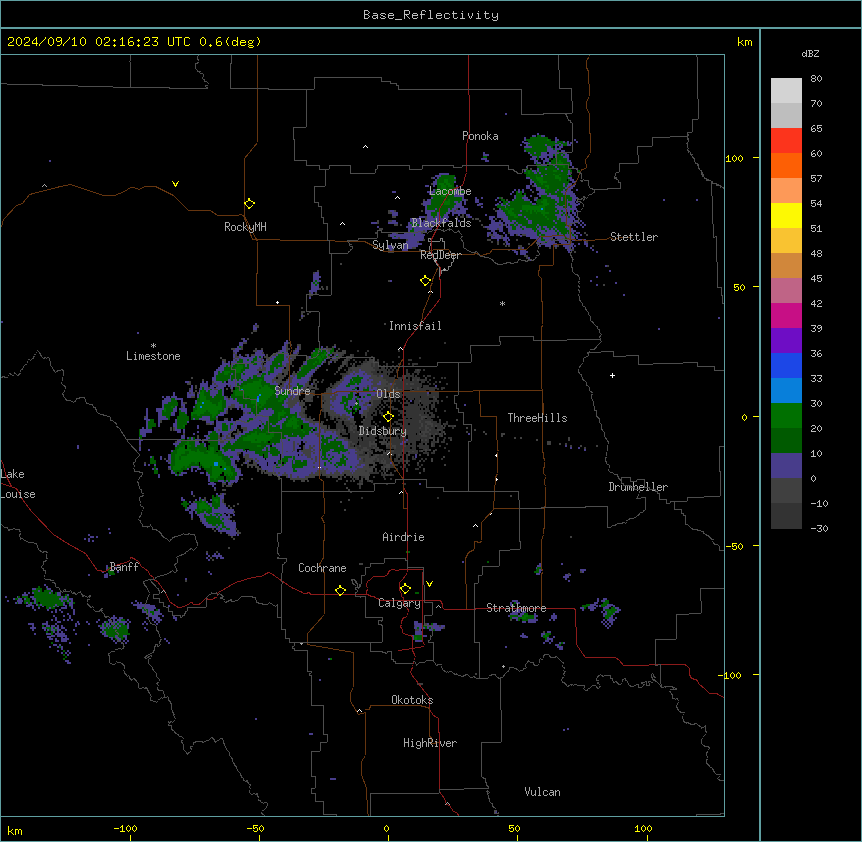The width and height of the screenshot is (862, 842).
Task: Select the yellow diamond marker below RedDeer
Action: (425, 281)
